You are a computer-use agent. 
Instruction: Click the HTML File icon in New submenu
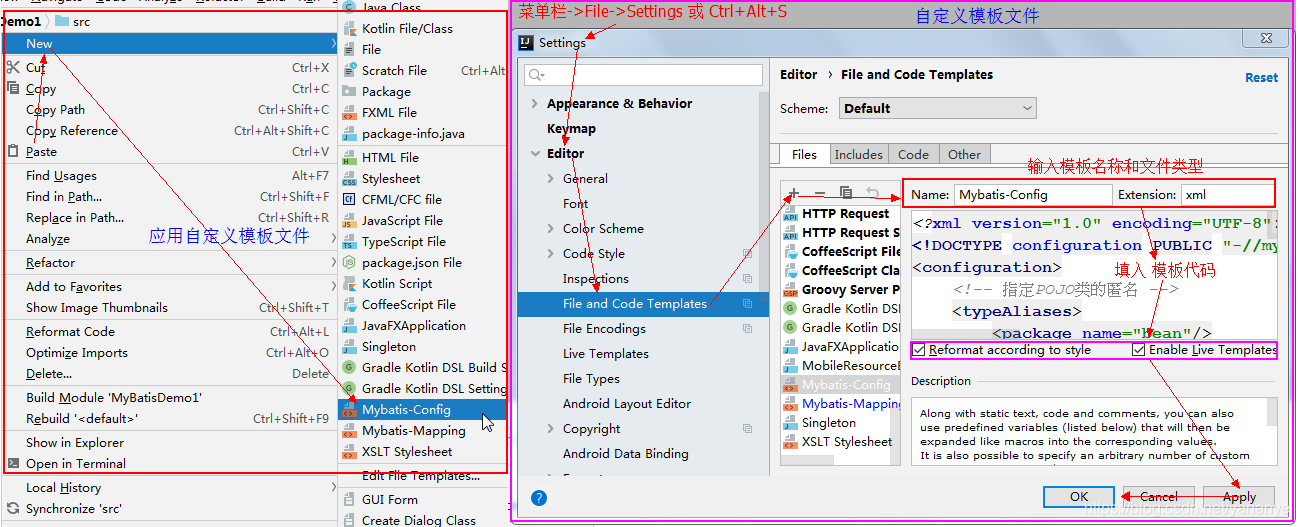pos(349,157)
